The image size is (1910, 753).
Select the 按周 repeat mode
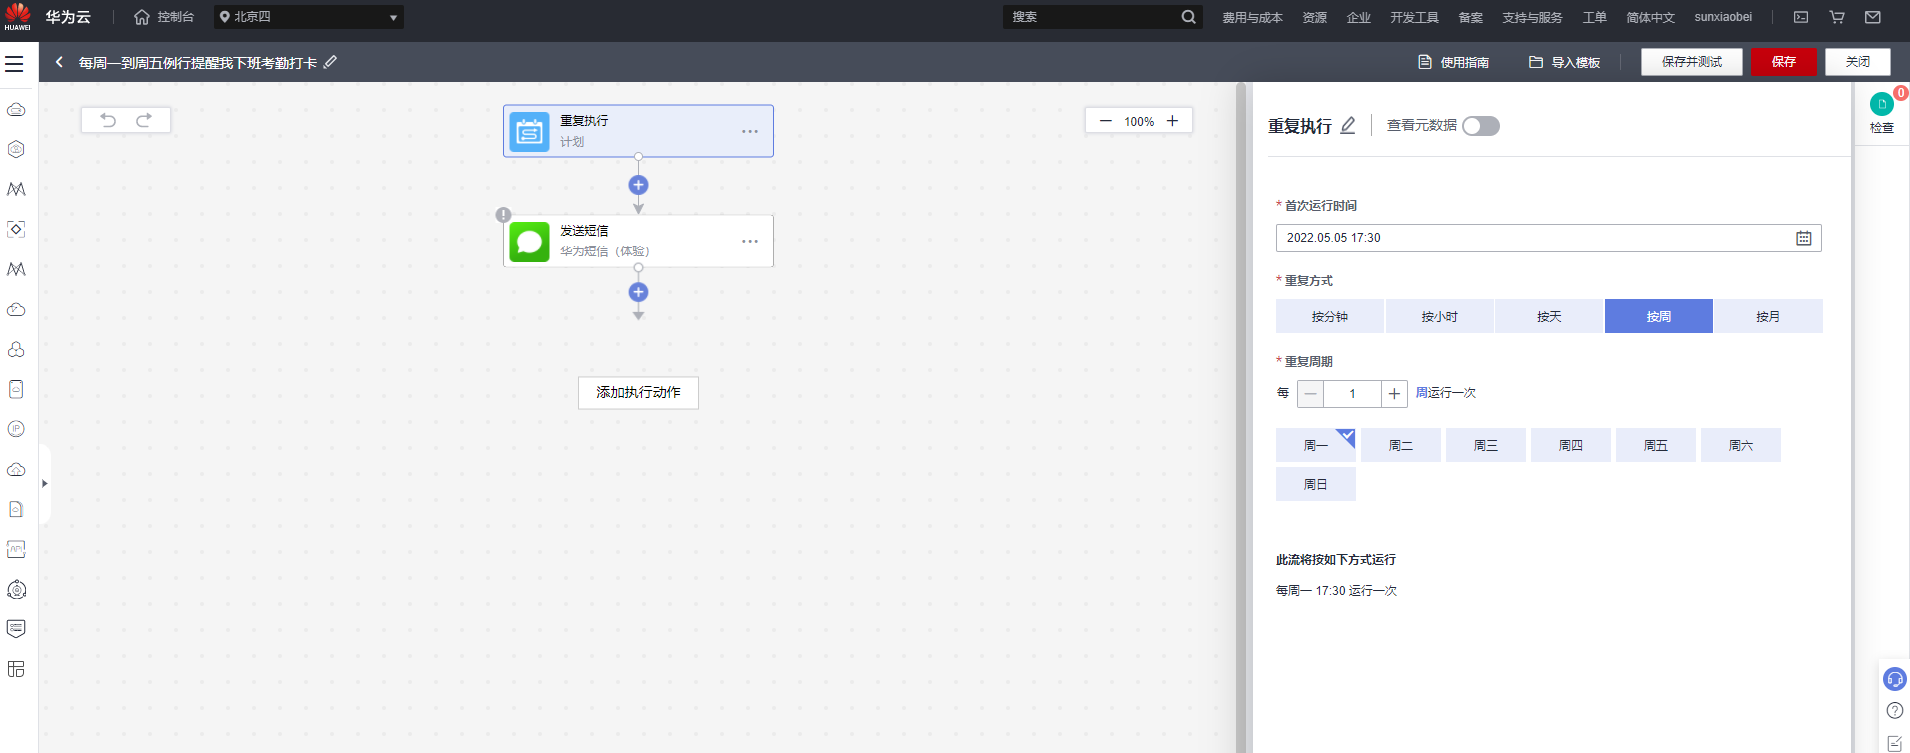1659,316
